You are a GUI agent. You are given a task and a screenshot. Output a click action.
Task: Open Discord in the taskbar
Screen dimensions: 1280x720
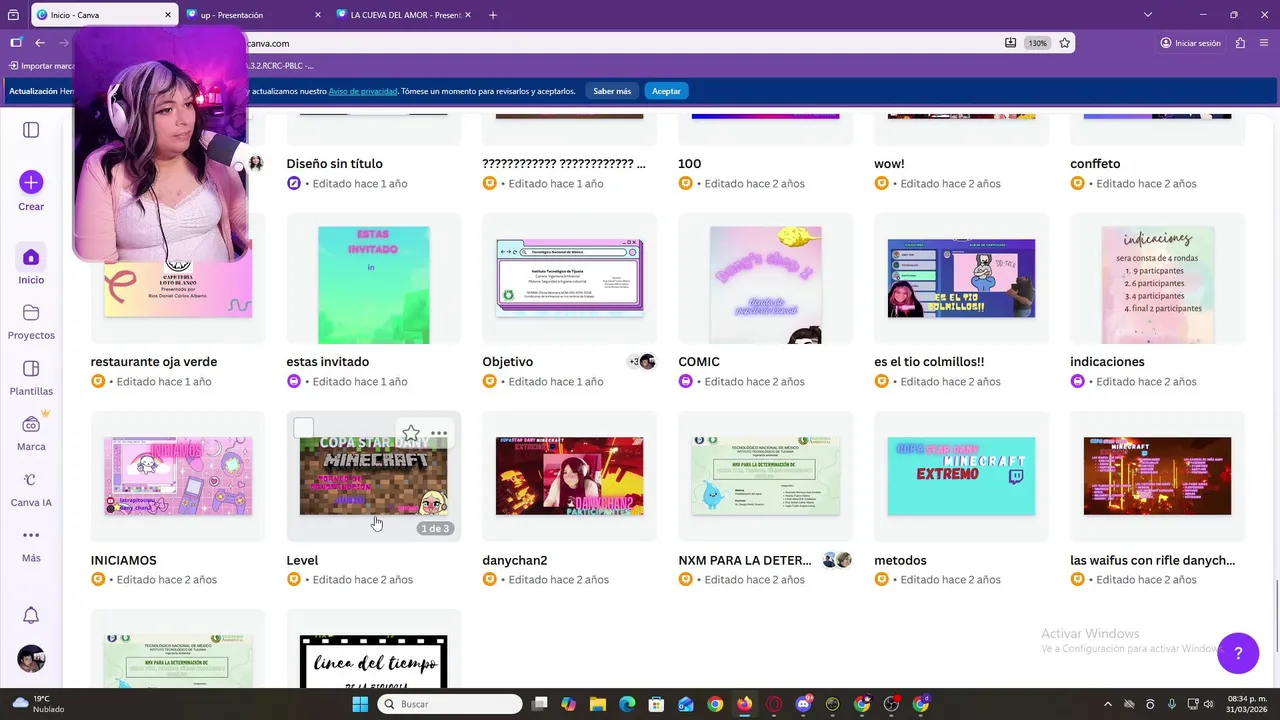pyautogui.click(x=803, y=704)
